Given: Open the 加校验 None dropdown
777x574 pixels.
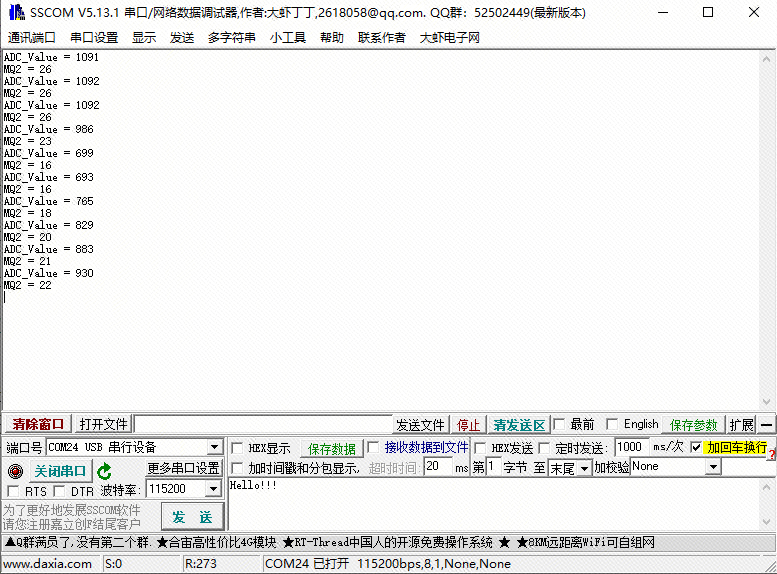Looking at the screenshot, I should tap(713, 467).
